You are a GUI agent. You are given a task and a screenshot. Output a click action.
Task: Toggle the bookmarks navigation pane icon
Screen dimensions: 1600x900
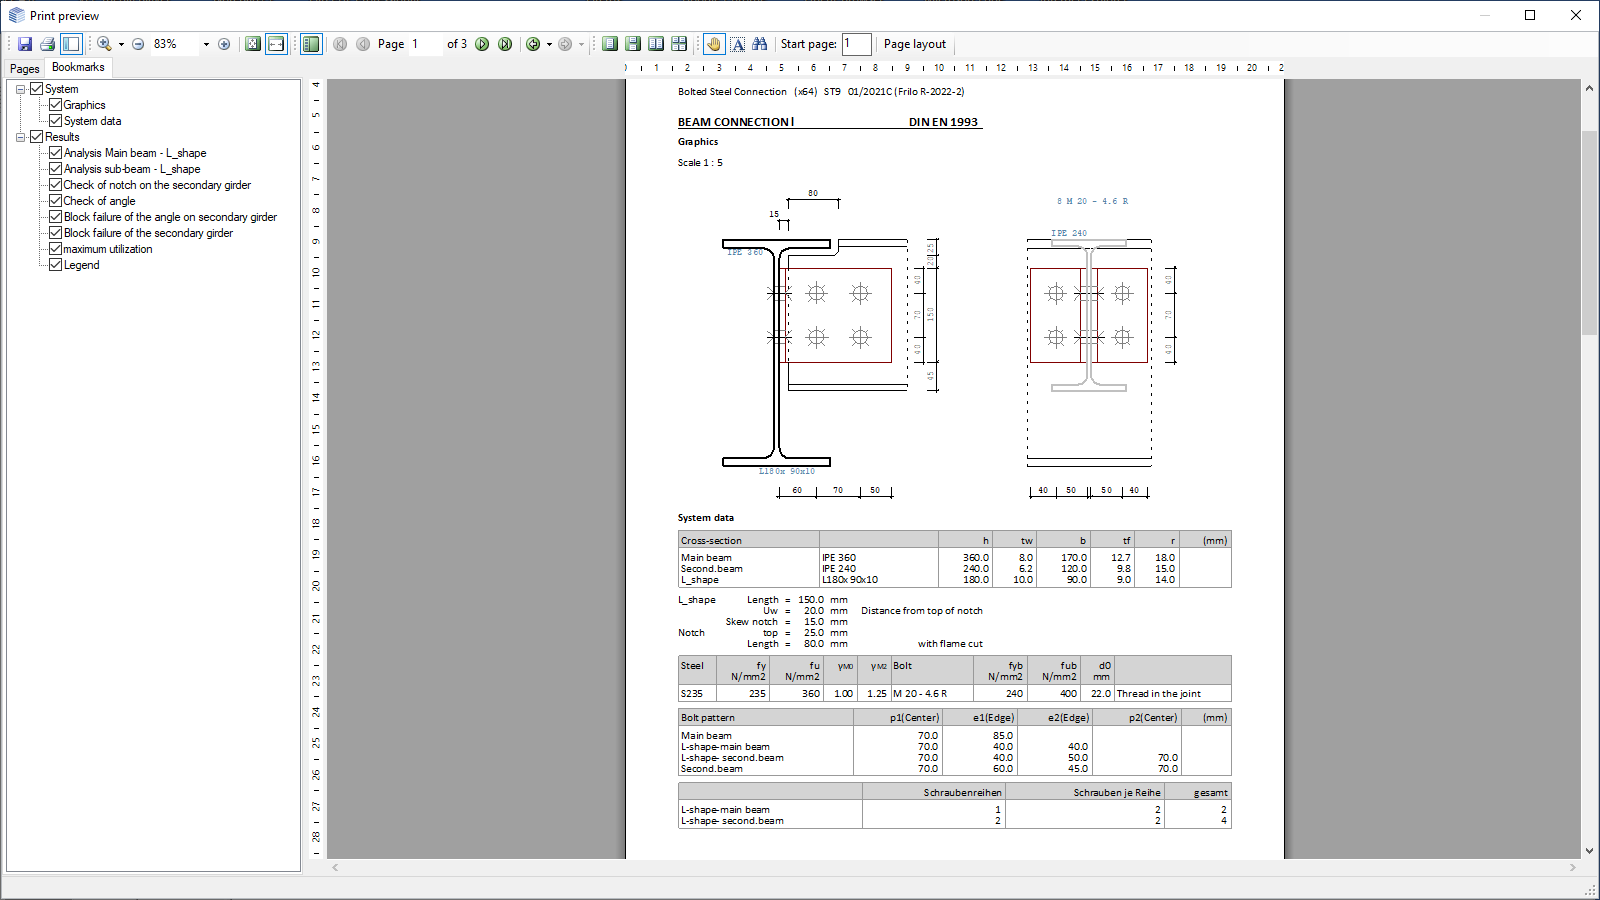point(311,44)
